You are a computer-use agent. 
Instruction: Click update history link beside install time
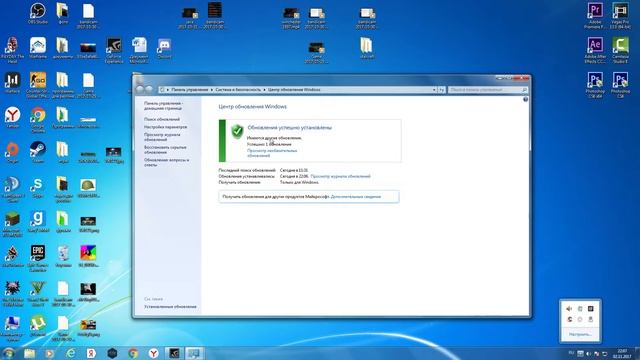pyautogui.click(x=340, y=176)
